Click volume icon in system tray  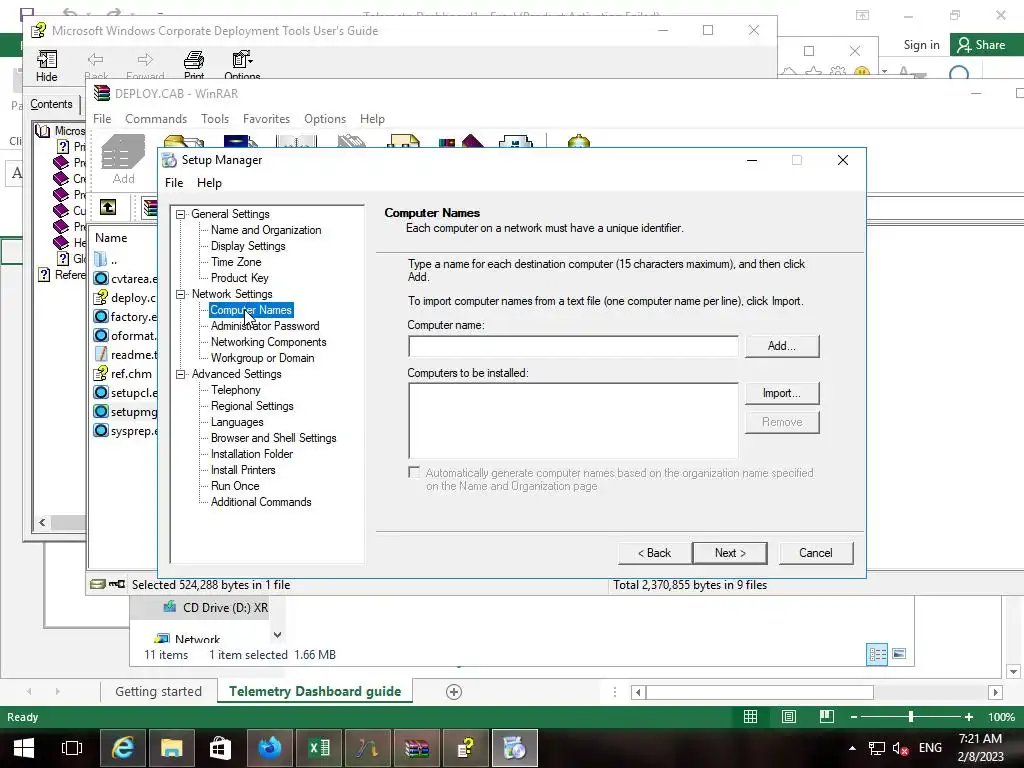901,749
